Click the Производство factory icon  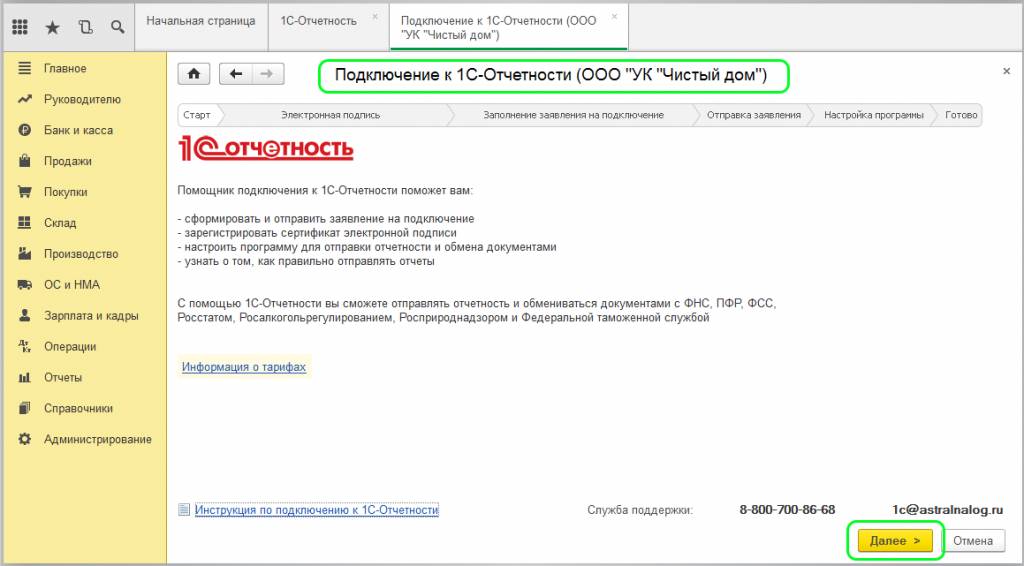[24, 253]
